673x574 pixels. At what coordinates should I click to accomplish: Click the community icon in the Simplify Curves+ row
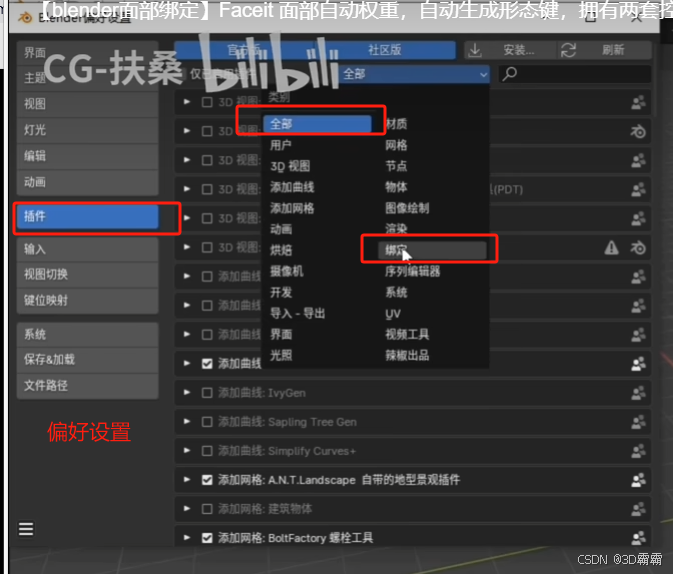[x=638, y=451]
